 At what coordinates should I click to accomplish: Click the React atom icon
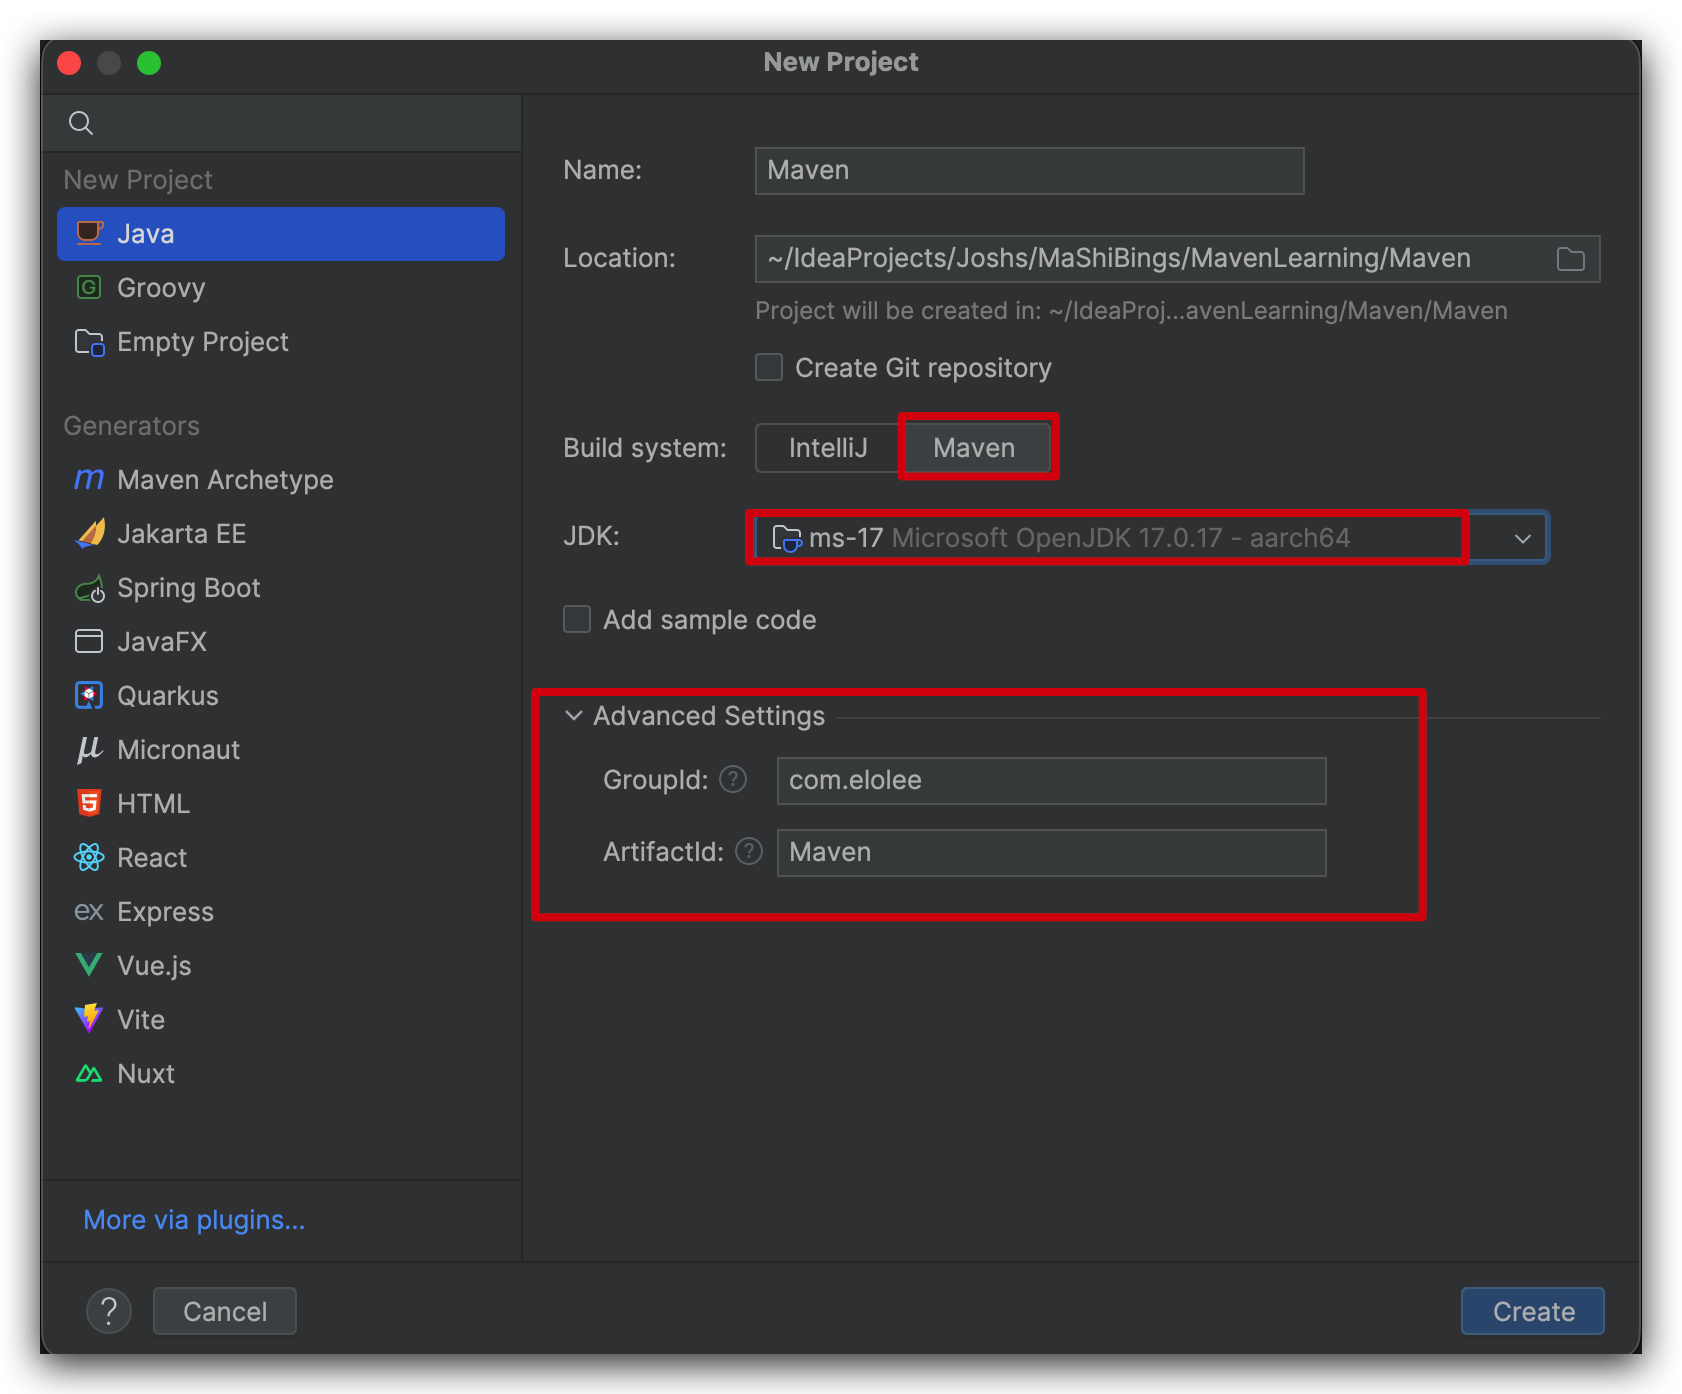pos(89,857)
